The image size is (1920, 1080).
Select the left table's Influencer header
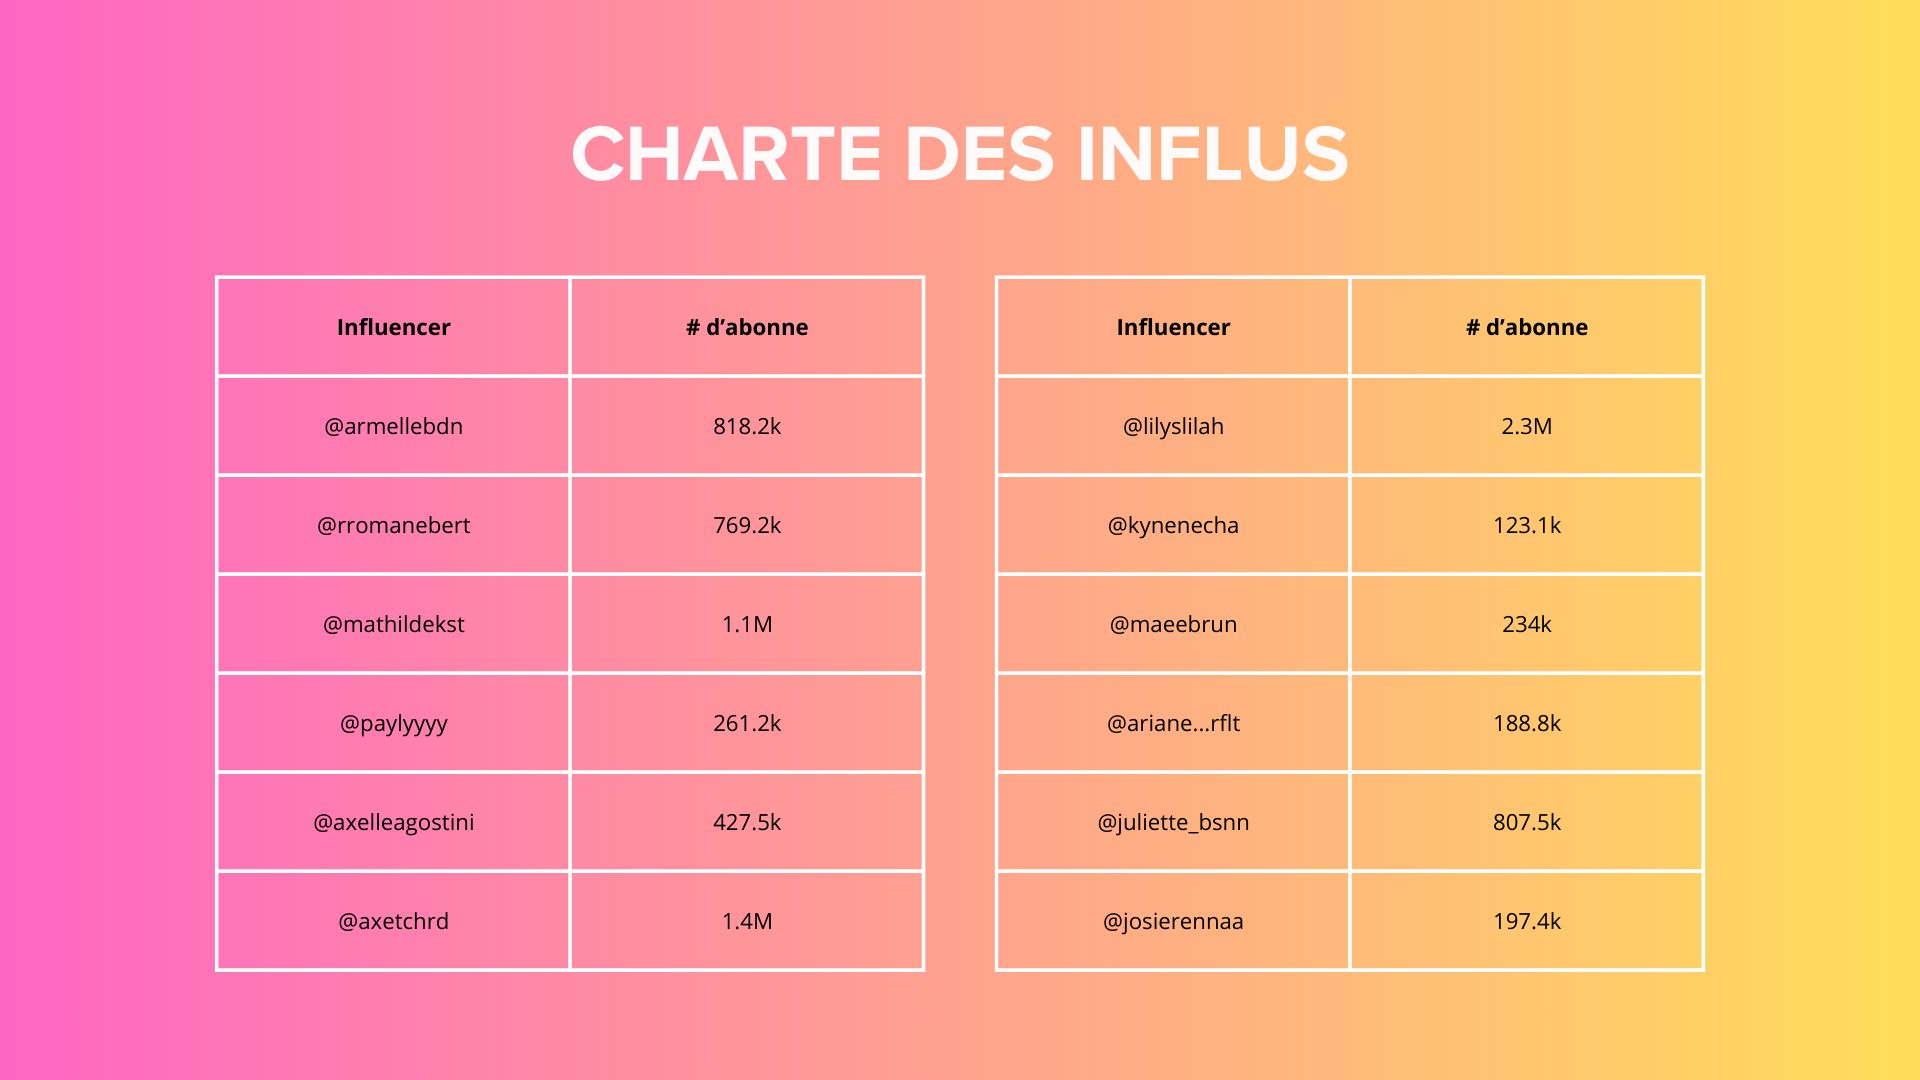coord(394,327)
